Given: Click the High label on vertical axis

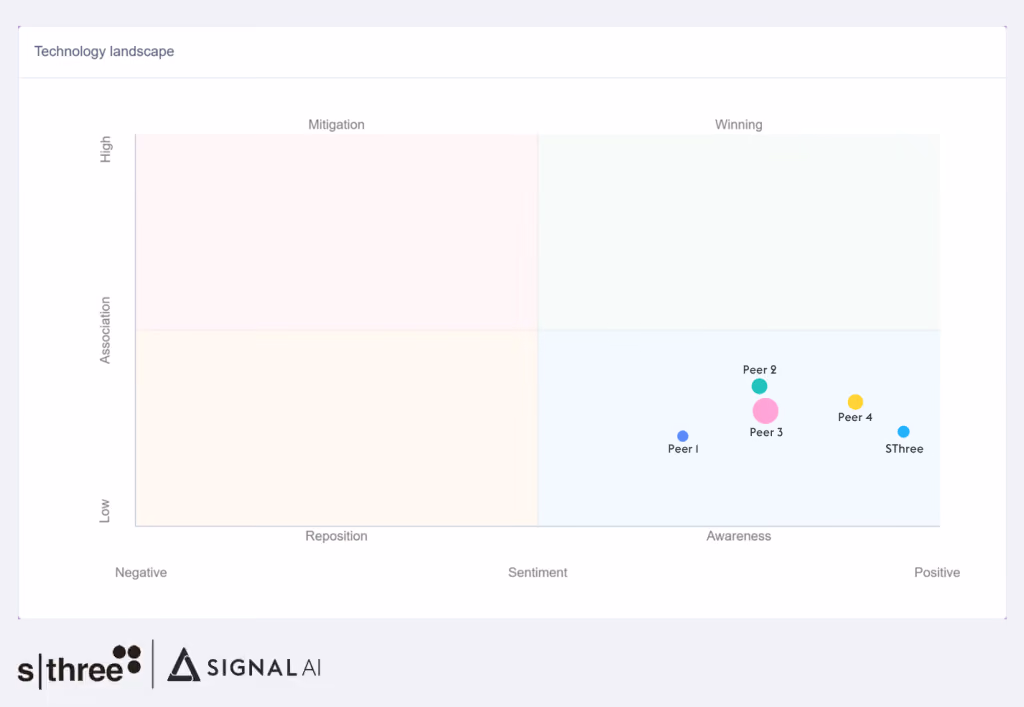Looking at the screenshot, I should [105, 149].
